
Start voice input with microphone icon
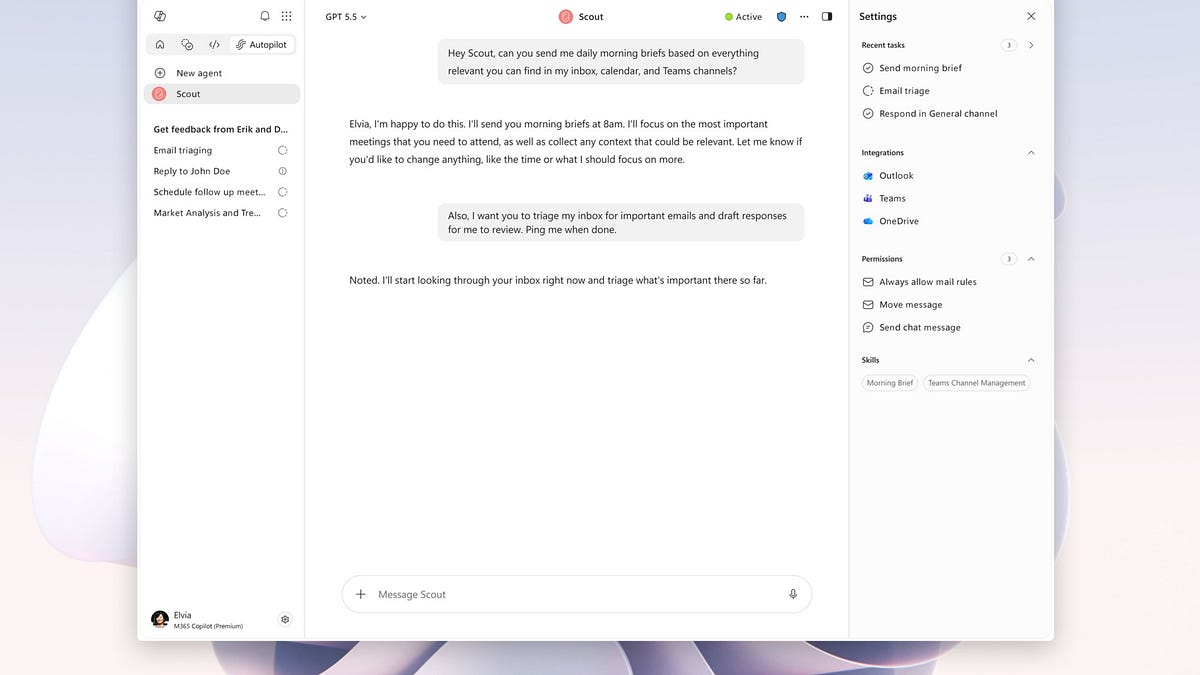793,594
